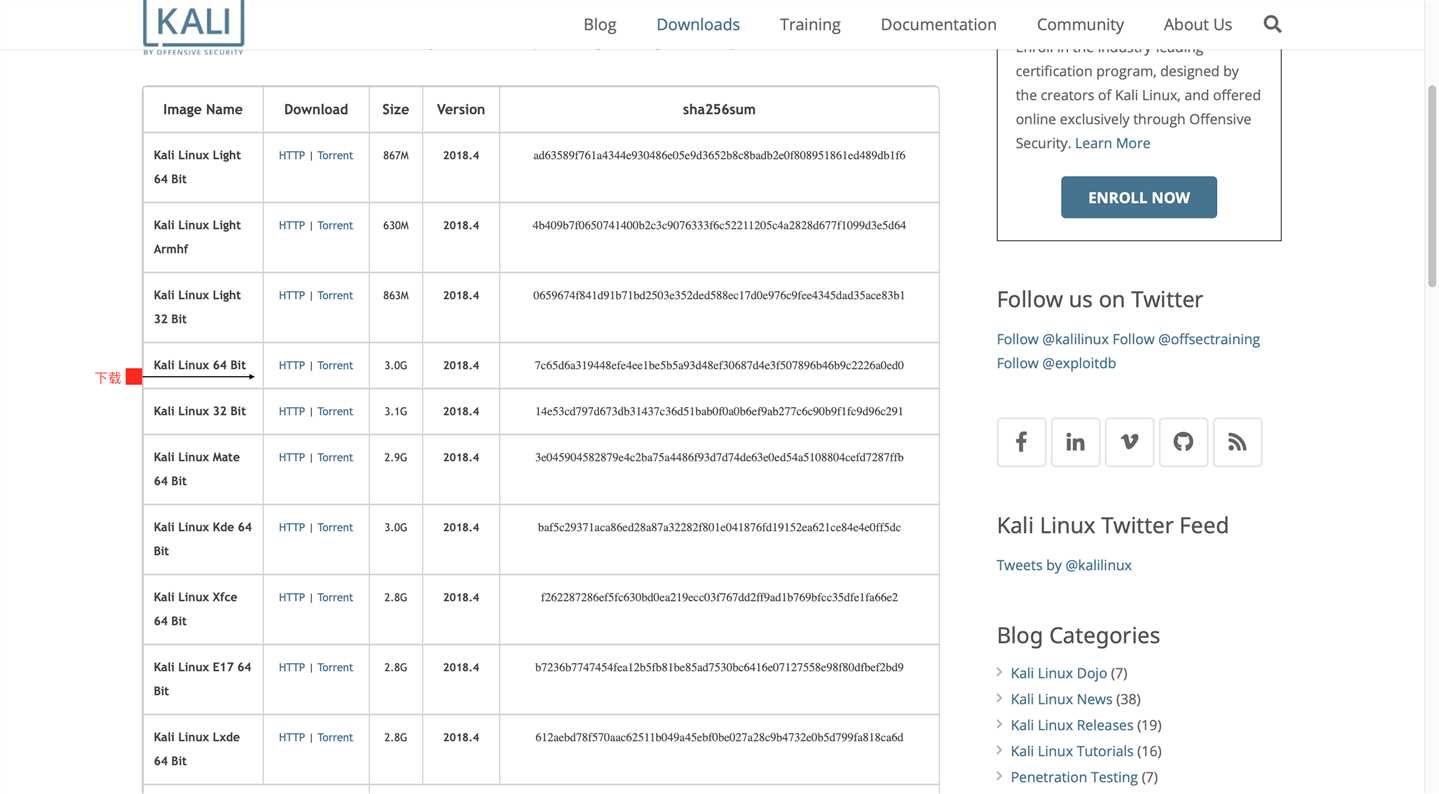Download Kali Linux Mate 64 Bit via Torrent

coord(335,457)
